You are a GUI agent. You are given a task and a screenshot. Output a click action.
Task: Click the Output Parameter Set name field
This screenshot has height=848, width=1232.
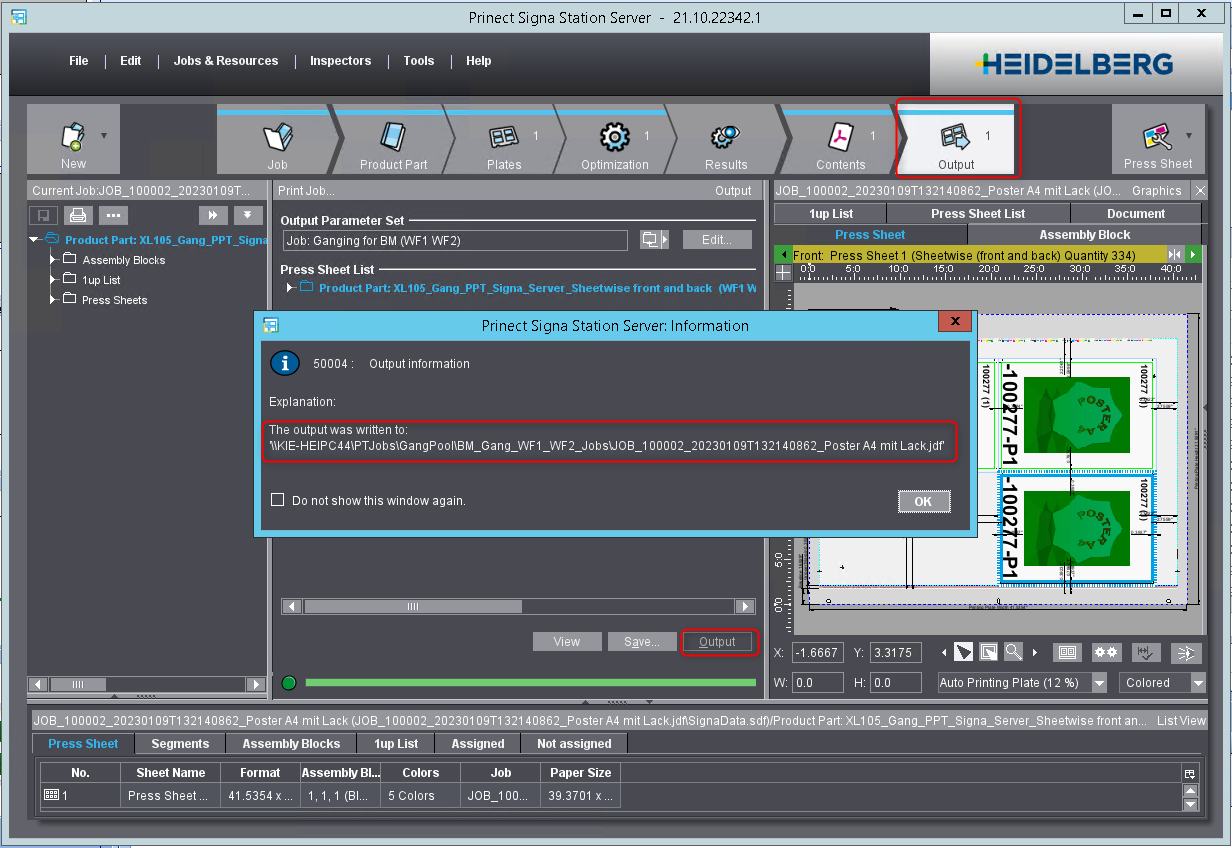coord(455,240)
